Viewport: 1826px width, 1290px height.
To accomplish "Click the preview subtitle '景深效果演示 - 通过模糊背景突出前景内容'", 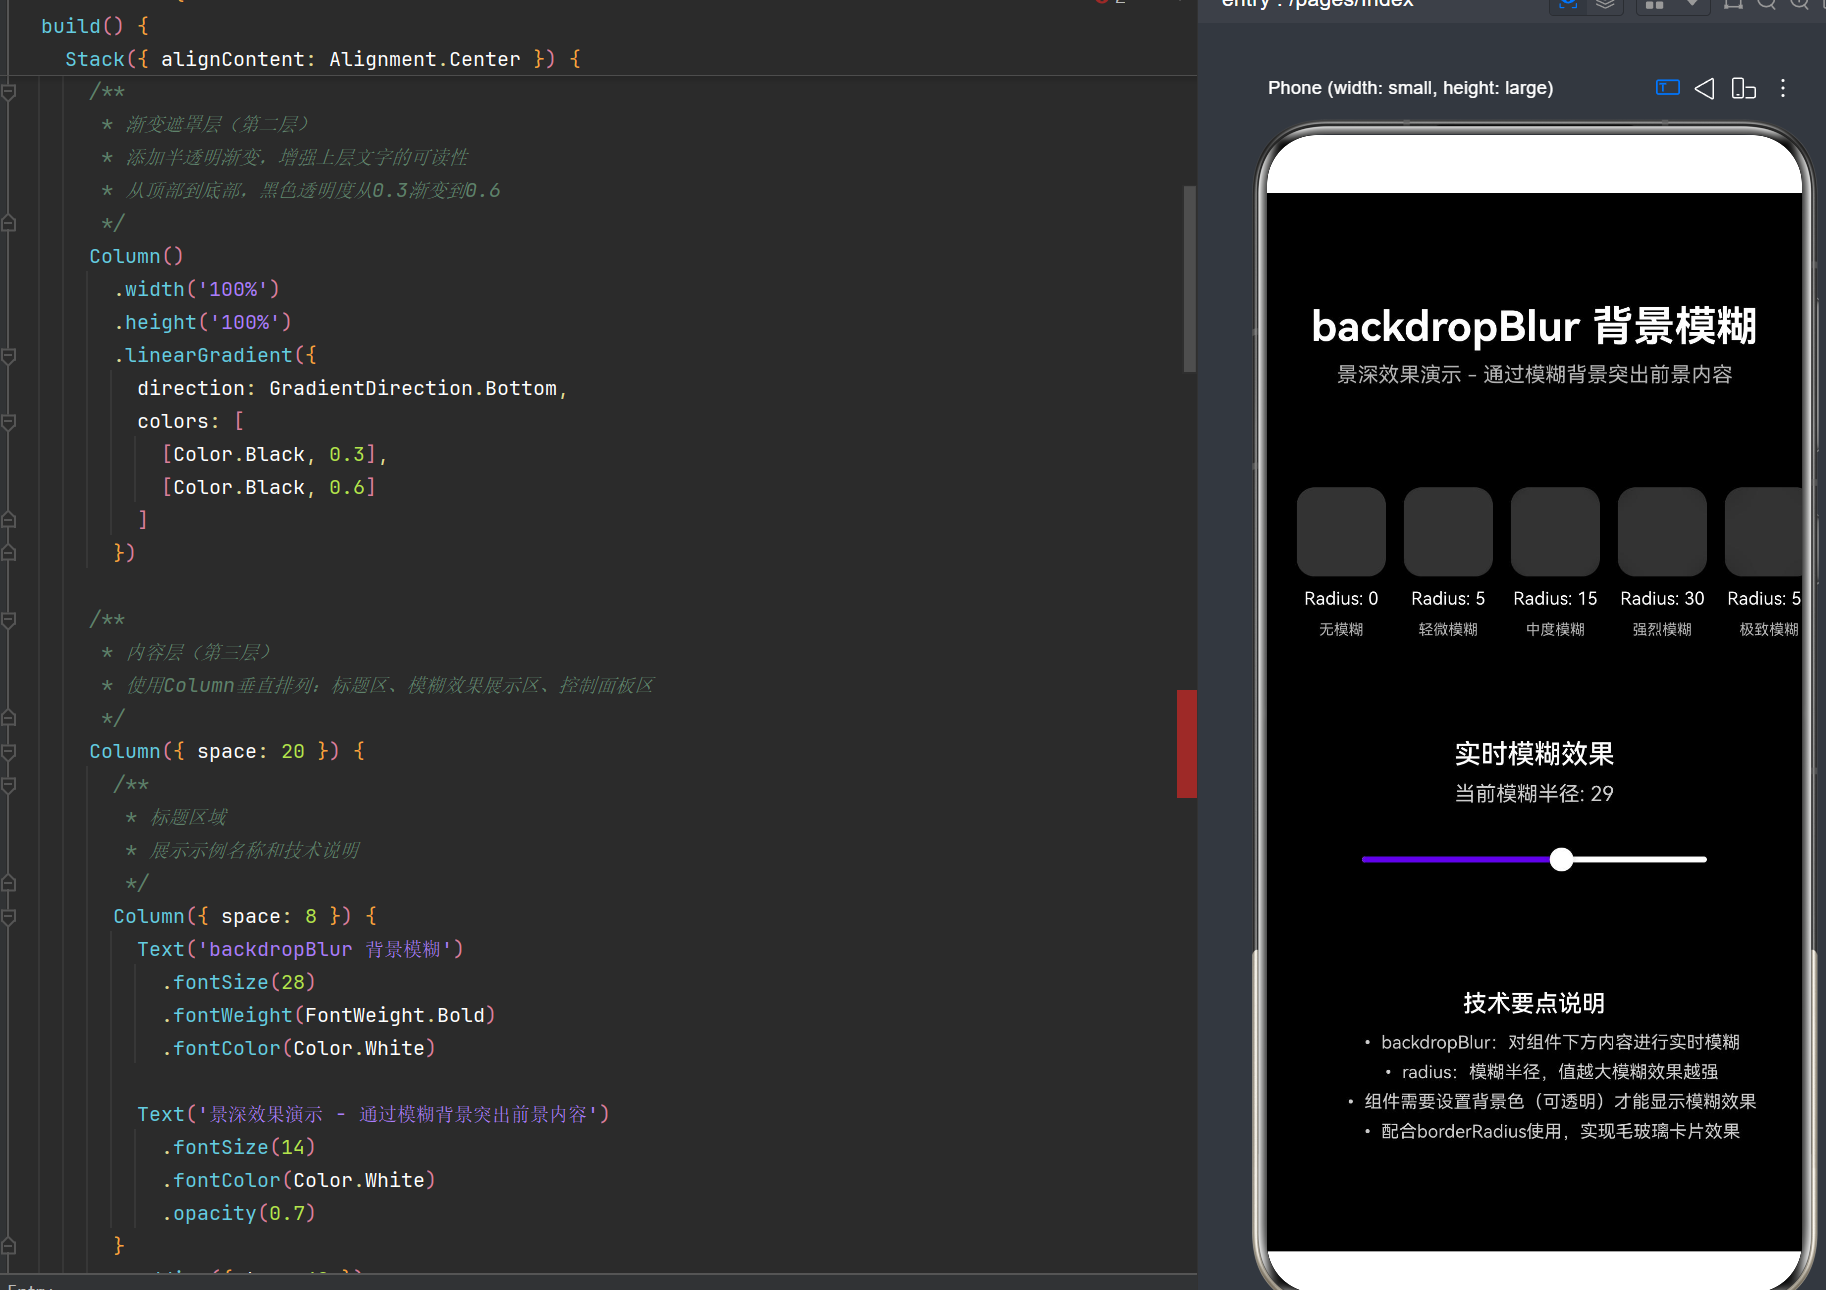I will 1534,374.
